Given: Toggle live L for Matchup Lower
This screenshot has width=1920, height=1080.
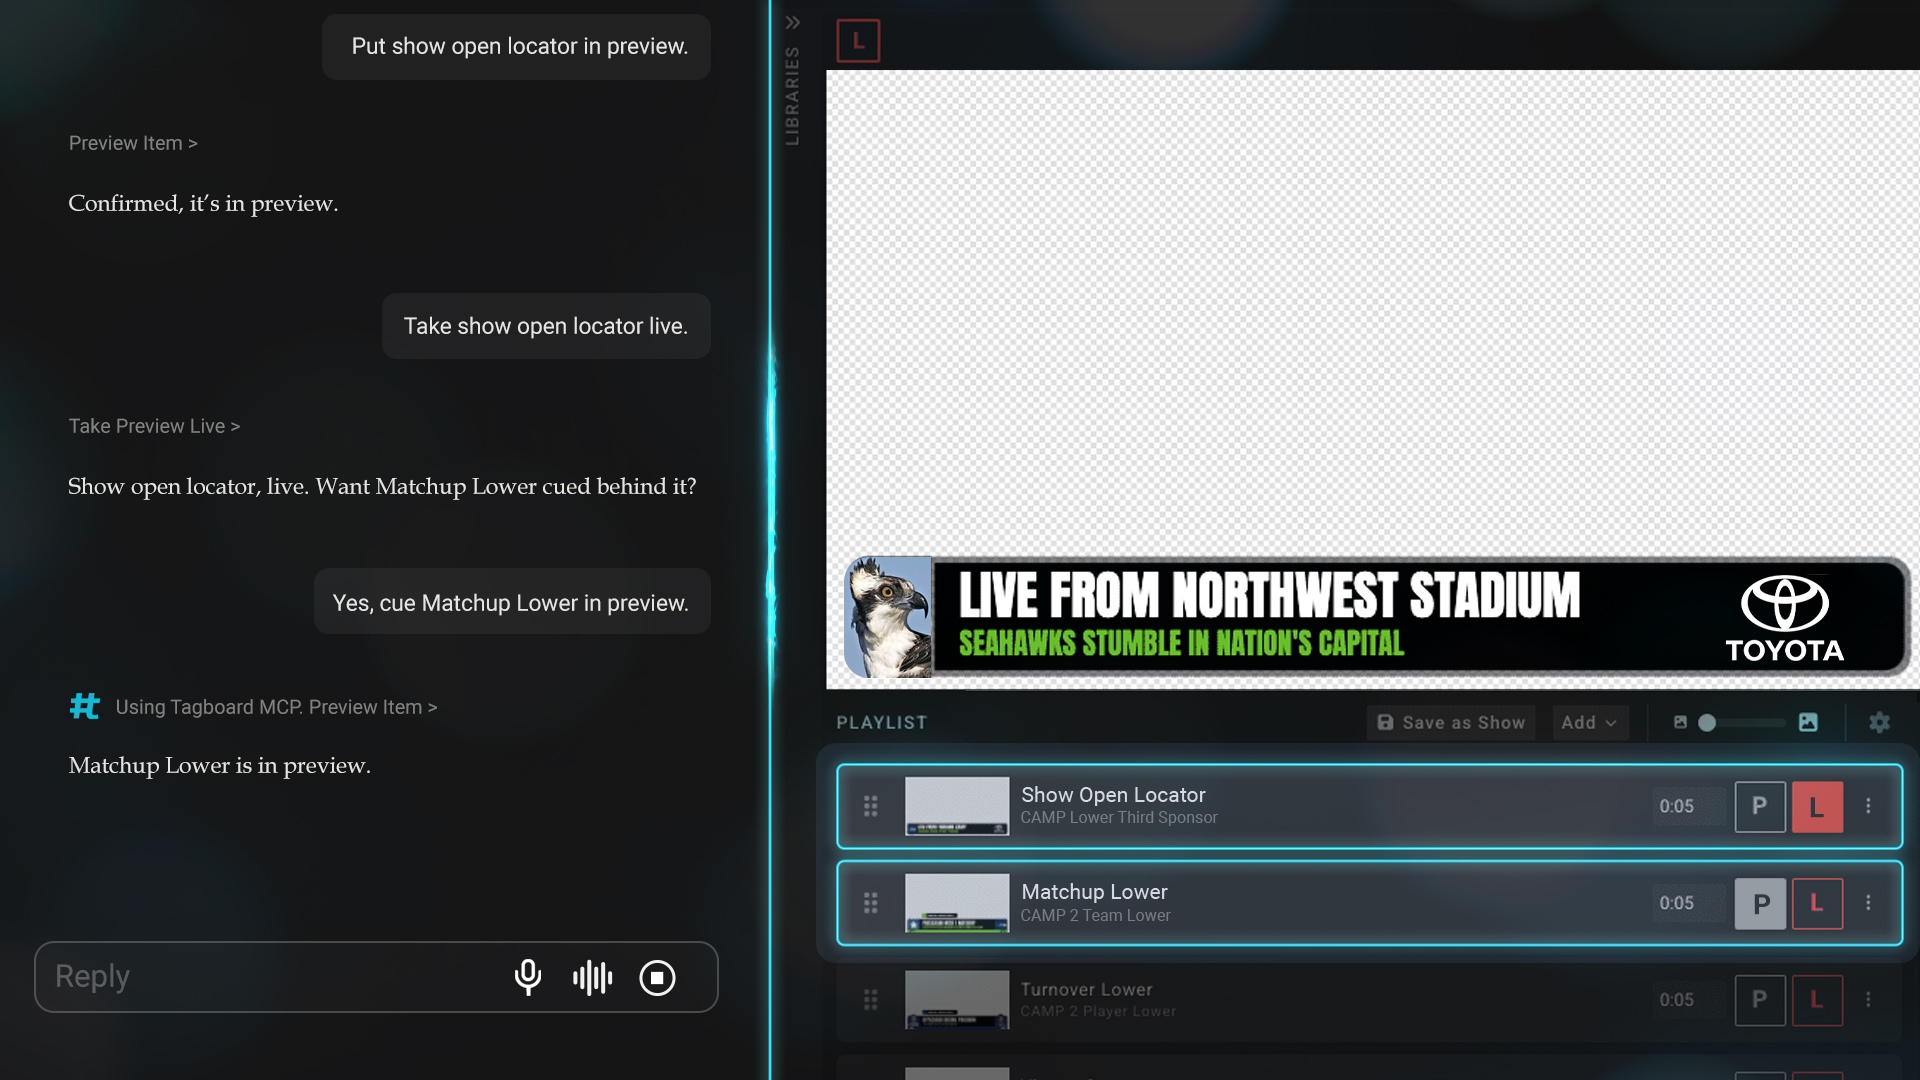Looking at the screenshot, I should click(x=1817, y=903).
